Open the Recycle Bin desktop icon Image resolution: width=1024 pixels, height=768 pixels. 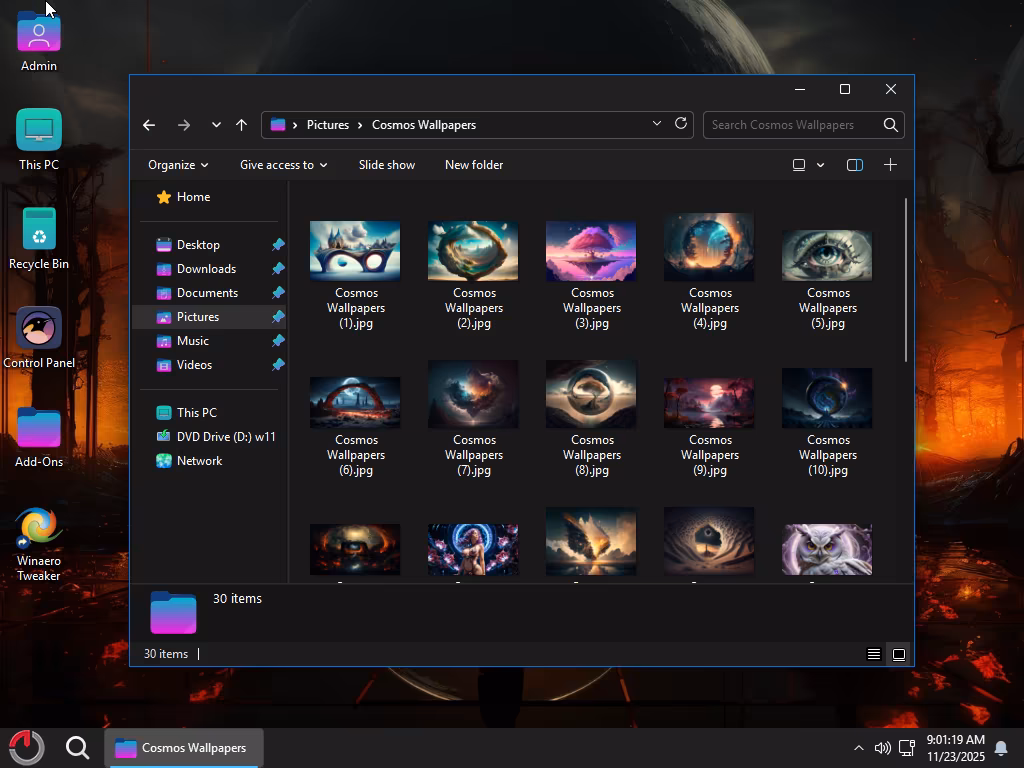click(39, 231)
